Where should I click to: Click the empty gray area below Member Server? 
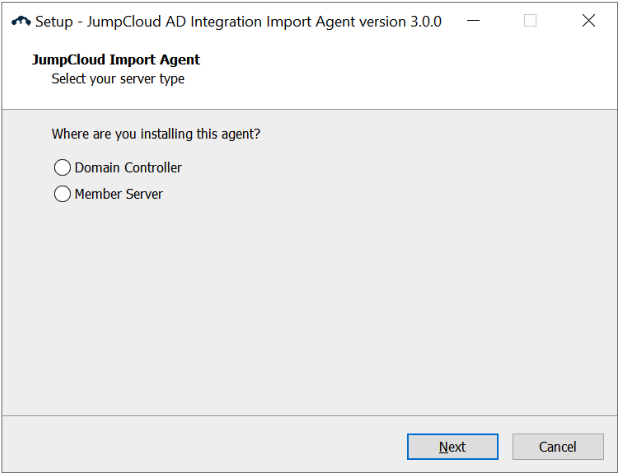(x=300, y=300)
